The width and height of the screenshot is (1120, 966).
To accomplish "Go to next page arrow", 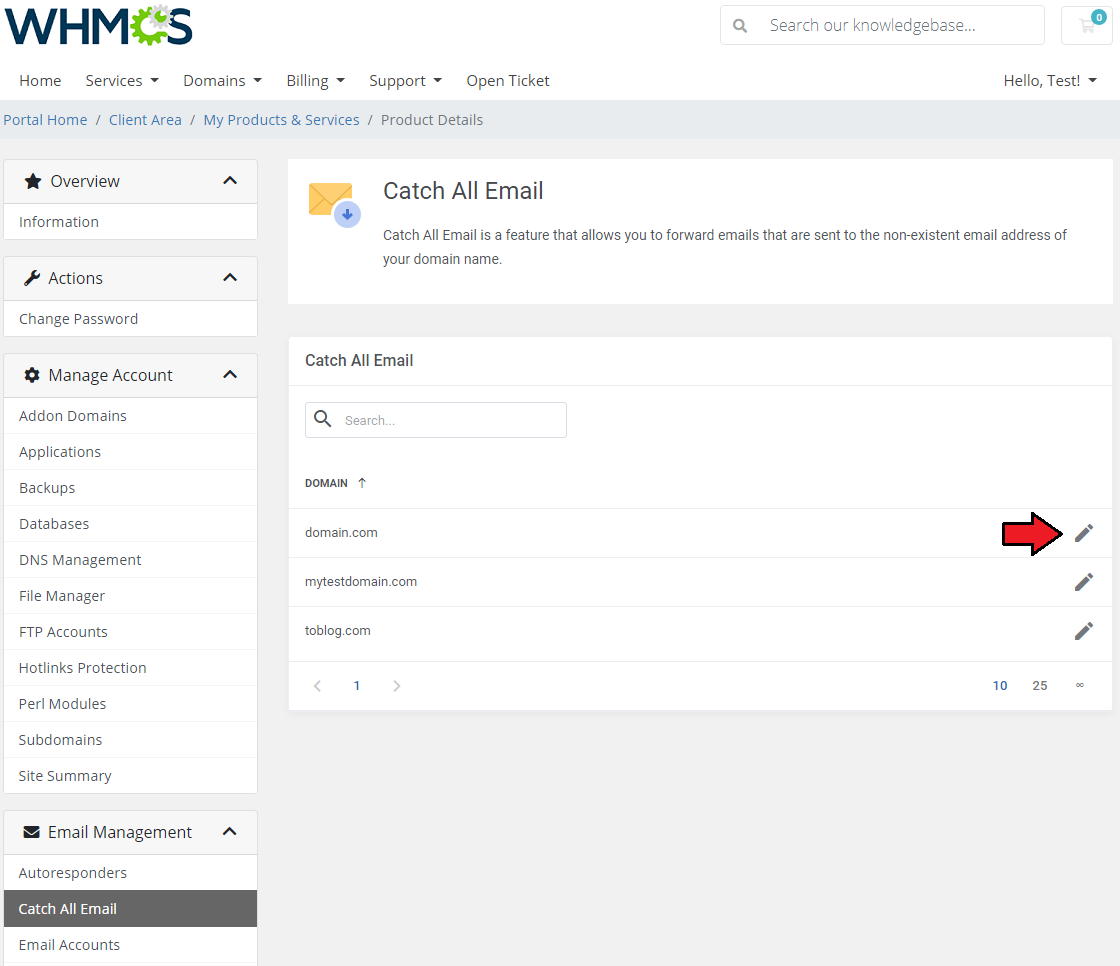I will pyautogui.click(x=396, y=686).
